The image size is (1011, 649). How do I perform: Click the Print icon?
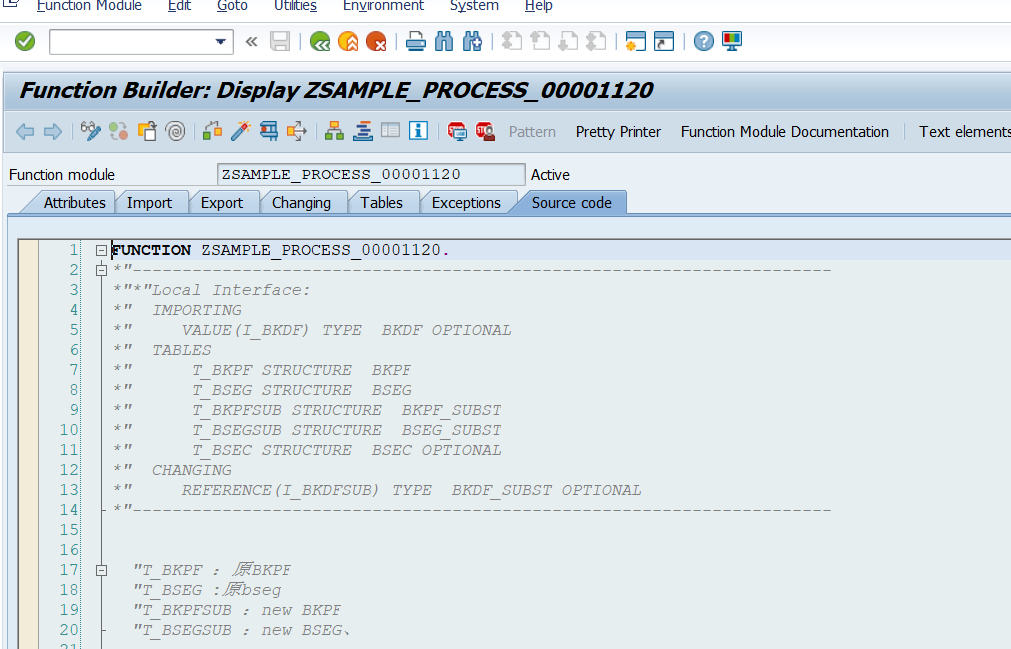pyautogui.click(x=416, y=42)
